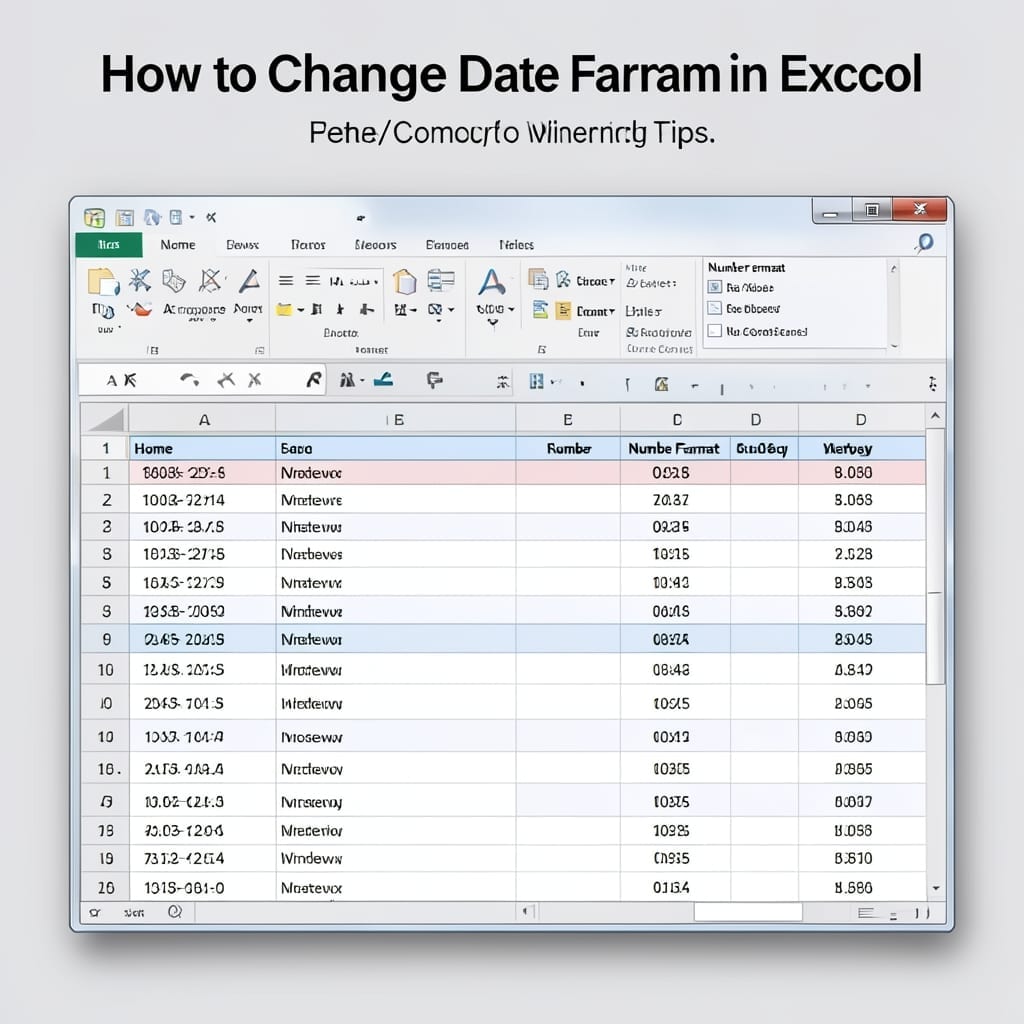This screenshot has height=1024, width=1024.
Task: Open the dropdown arrow beside the yellow fill icon
Action: [301, 310]
